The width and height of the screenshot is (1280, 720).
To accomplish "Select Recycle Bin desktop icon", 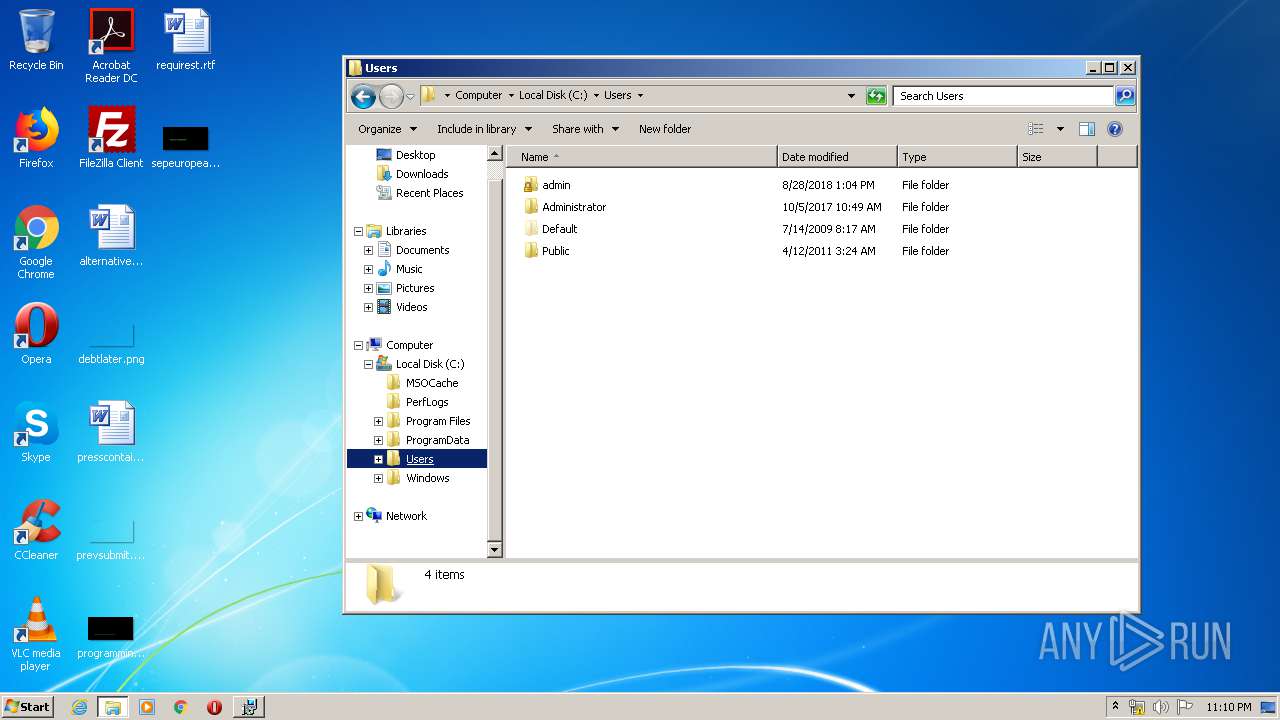I will pyautogui.click(x=36, y=40).
